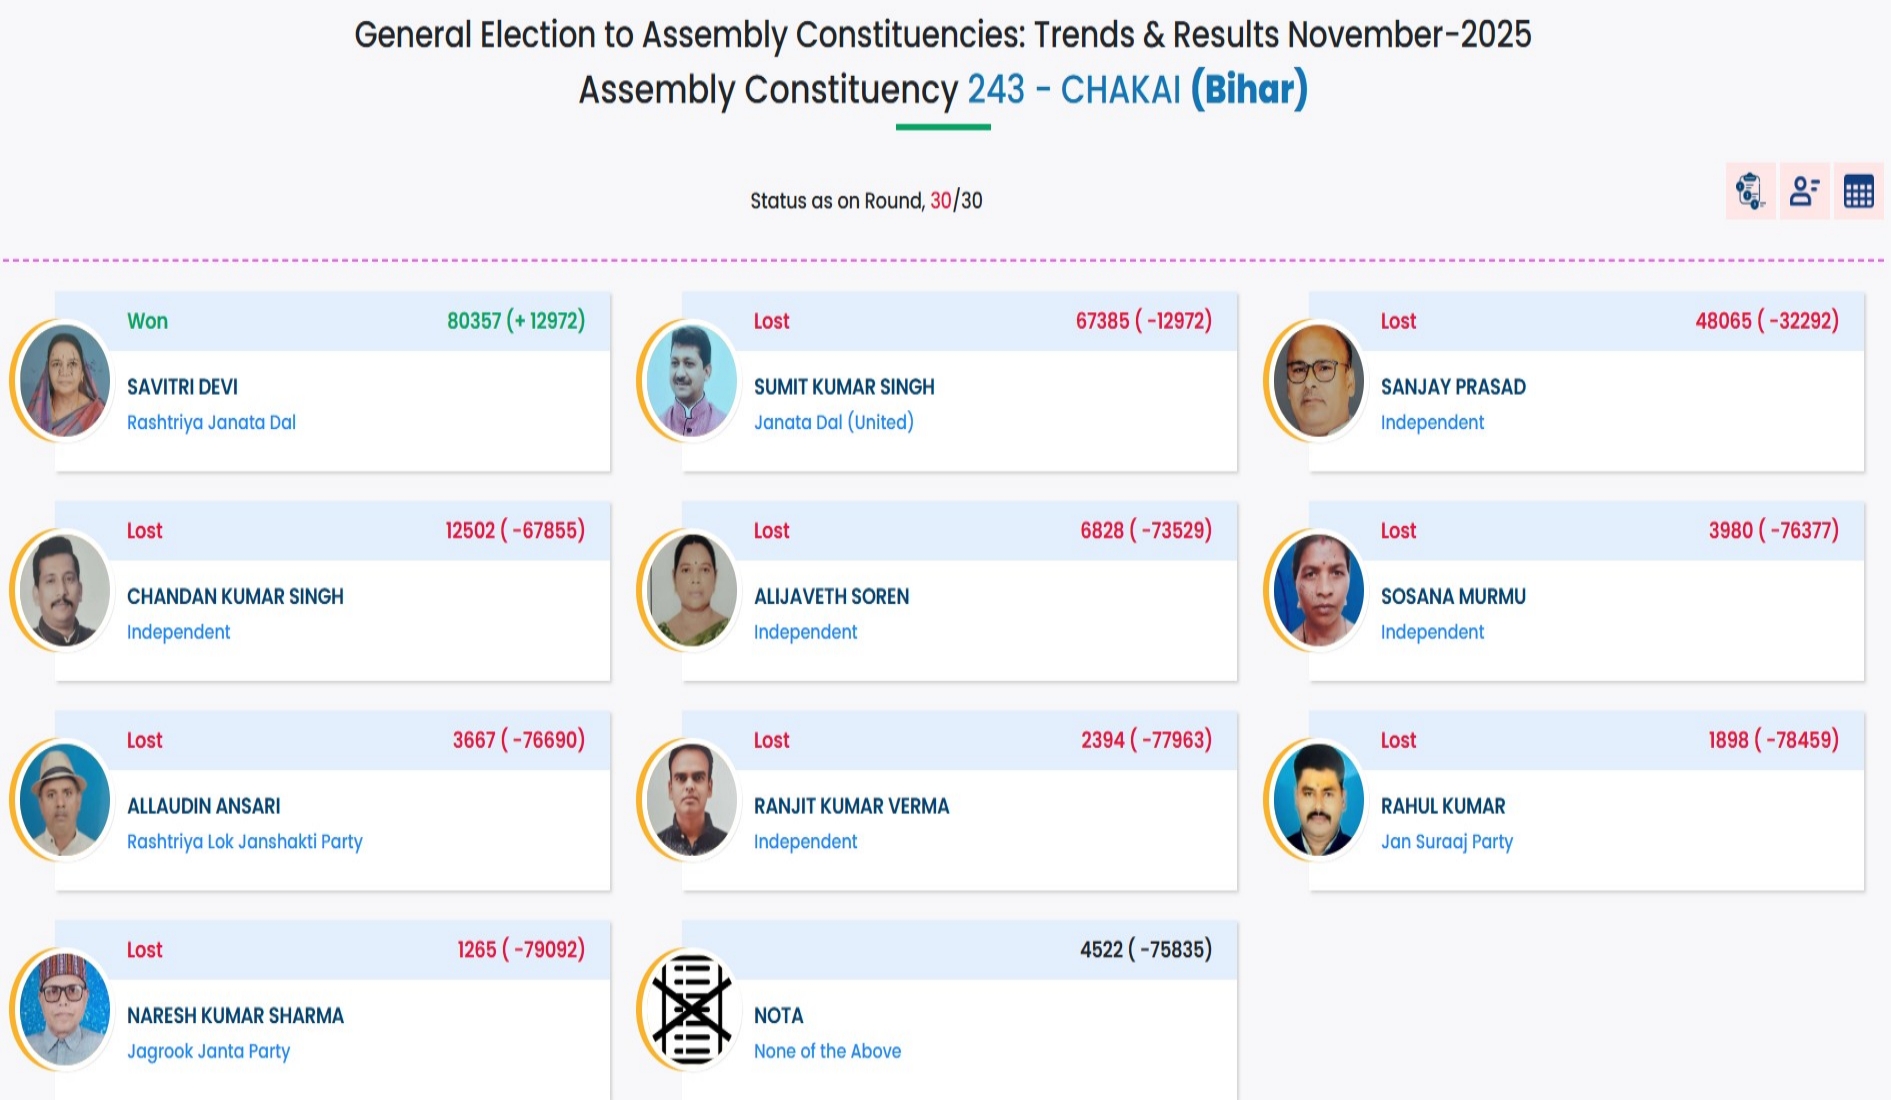Click Rahul Kumar's candidate photo
Viewport: 1891px width, 1100px height.
click(1318, 800)
